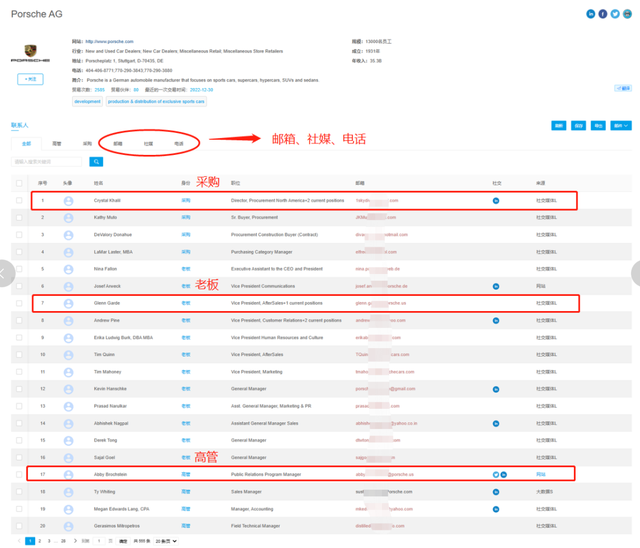Open Megan Edwards Lang's LinkedIn social icon
The width and height of the screenshot is (640, 548).
coord(496,509)
